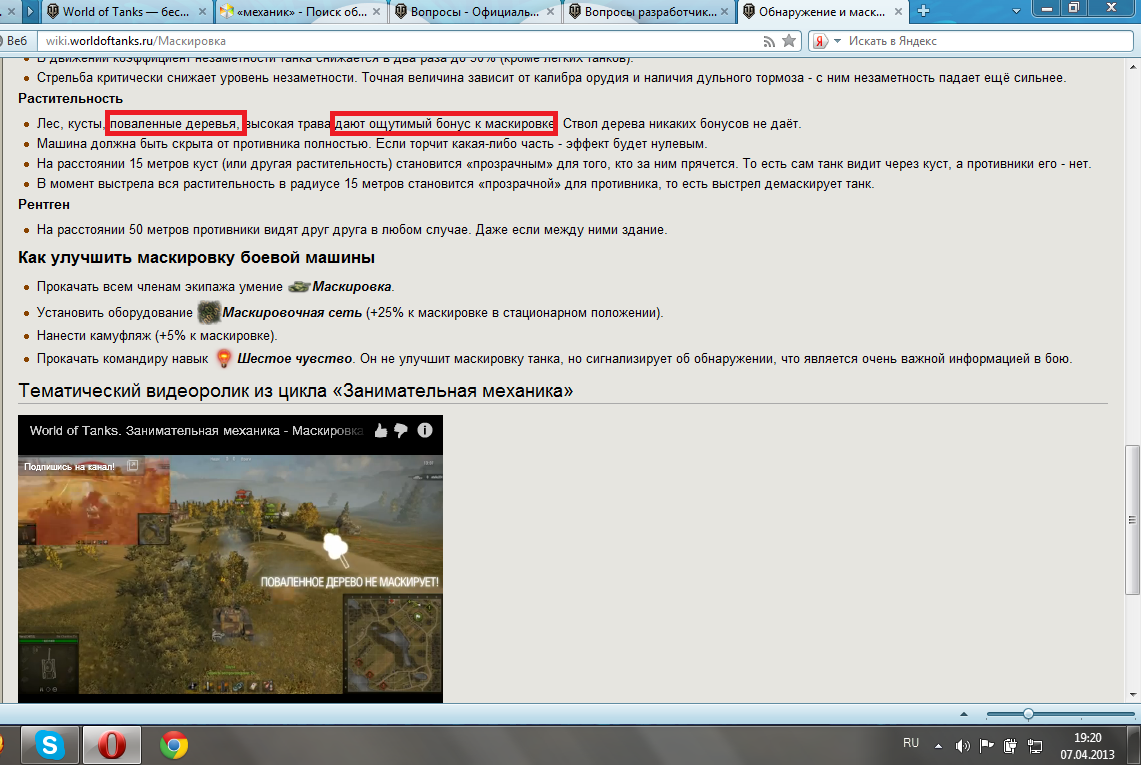This screenshot has width=1141, height=765.
Task: Click the zoom slider handle in status bar
Action: [x=1027, y=714]
